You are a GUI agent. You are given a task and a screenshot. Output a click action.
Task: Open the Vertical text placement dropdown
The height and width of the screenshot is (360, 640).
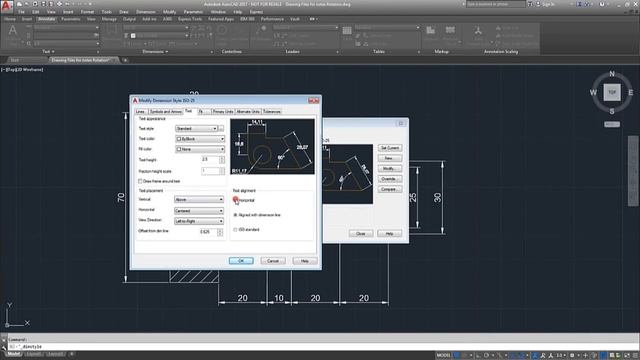coord(199,200)
